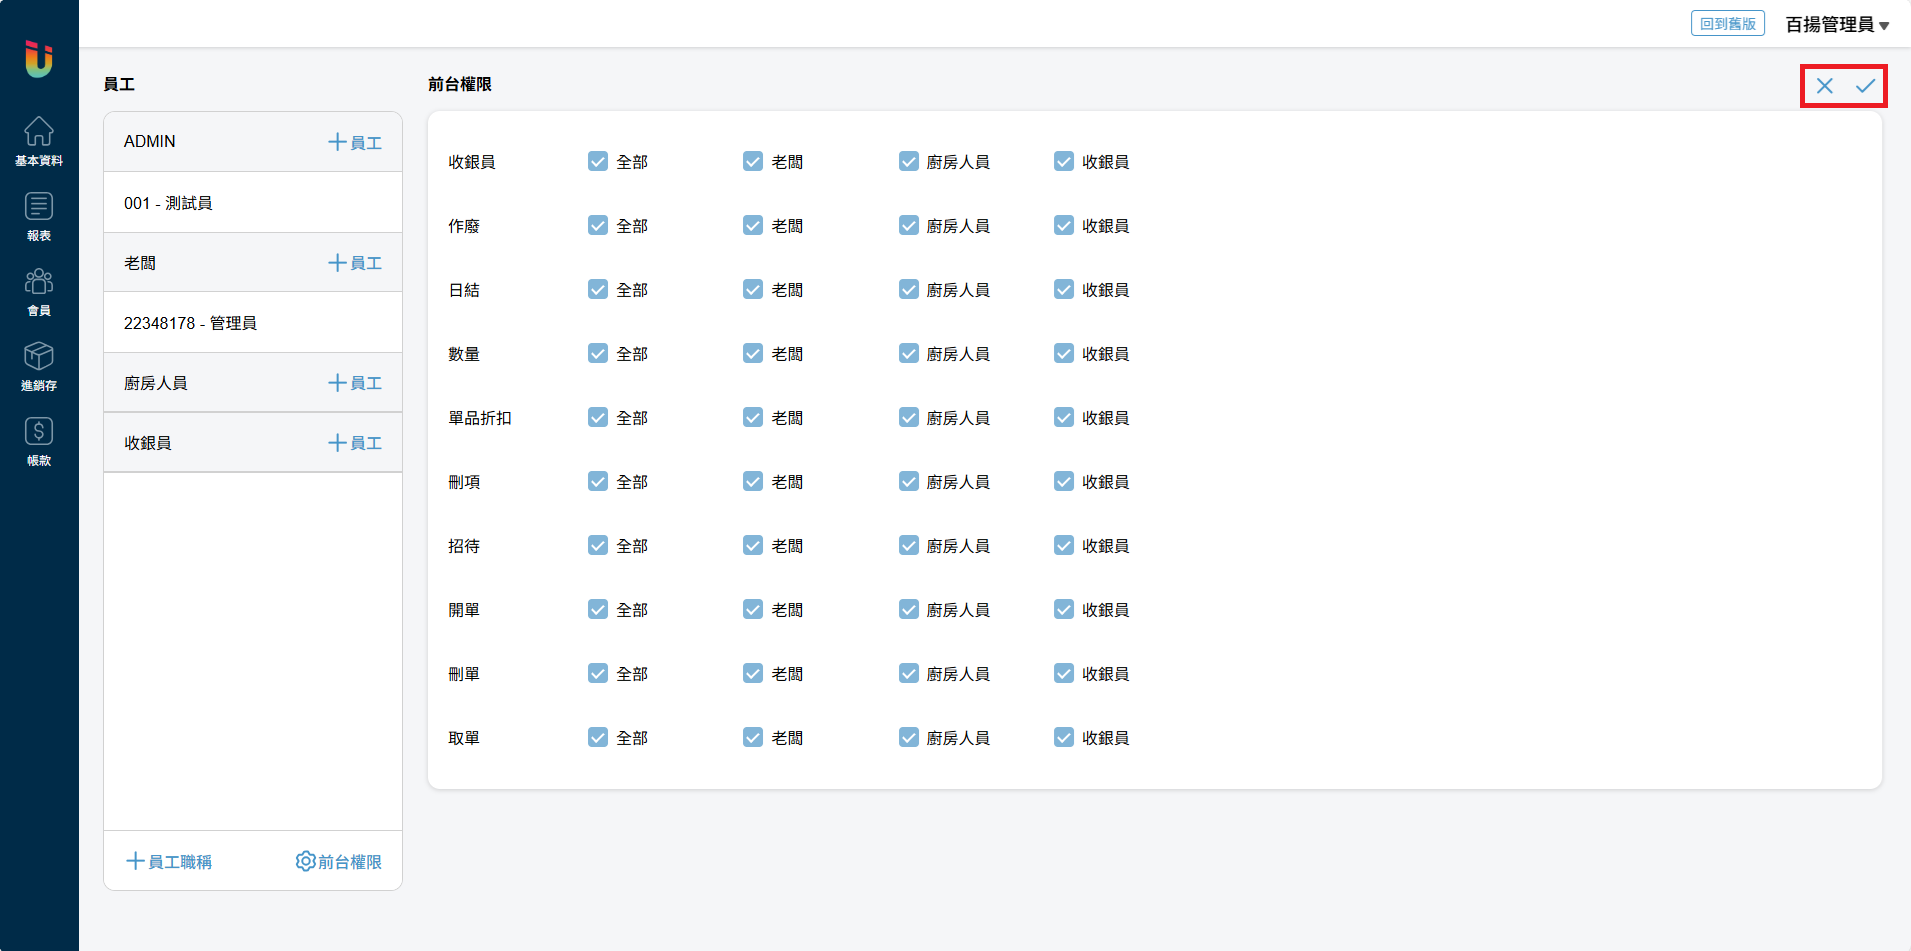This screenshot has height=951, width=1911.
Task: Cancel editing with the X icon
Action: pos(1824,86)
